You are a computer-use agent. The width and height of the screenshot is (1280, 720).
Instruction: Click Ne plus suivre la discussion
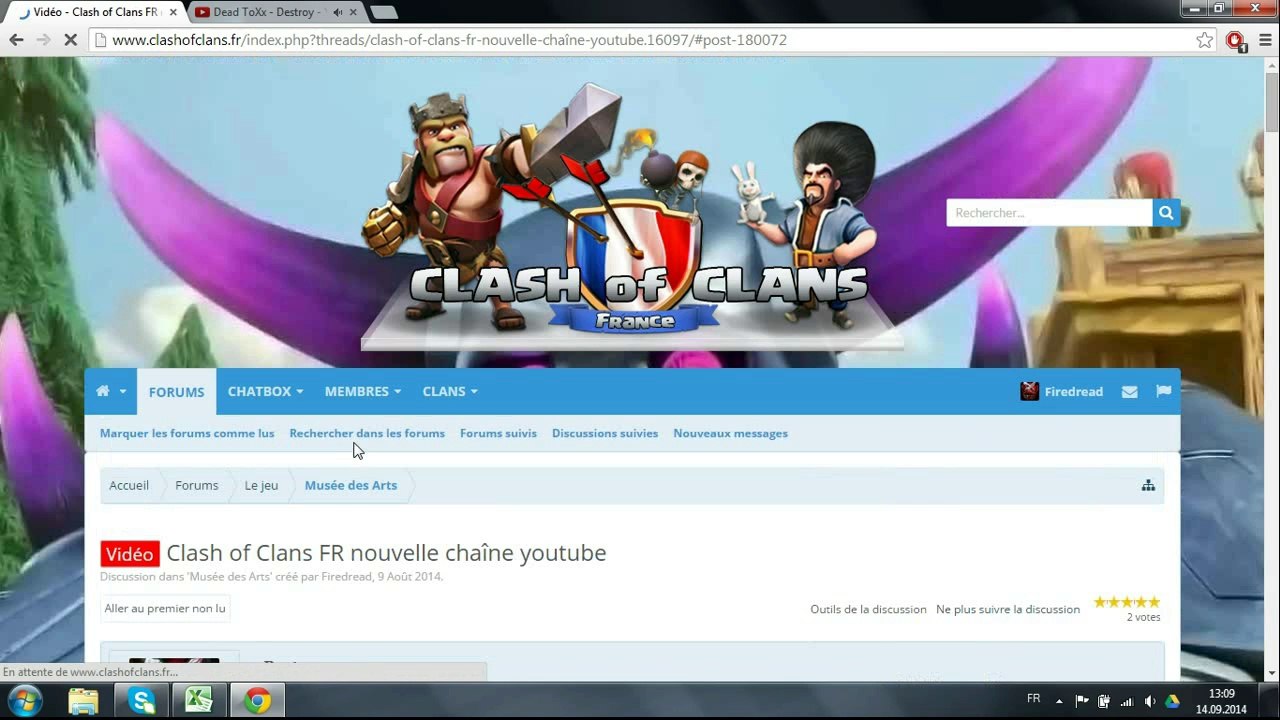pyautogui.click(x=1008, y=609)
